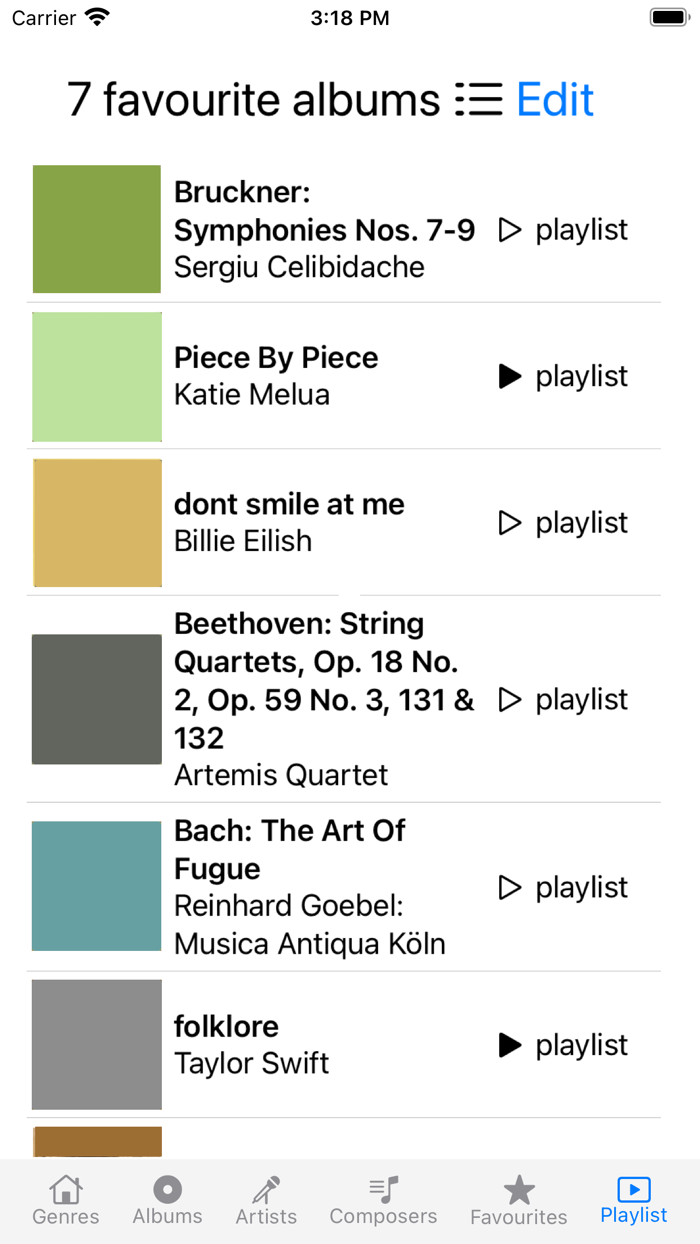The image size is (700, 1244).
Task: Tap the play triangle next to folklore
Action: tap(510, 1044)
